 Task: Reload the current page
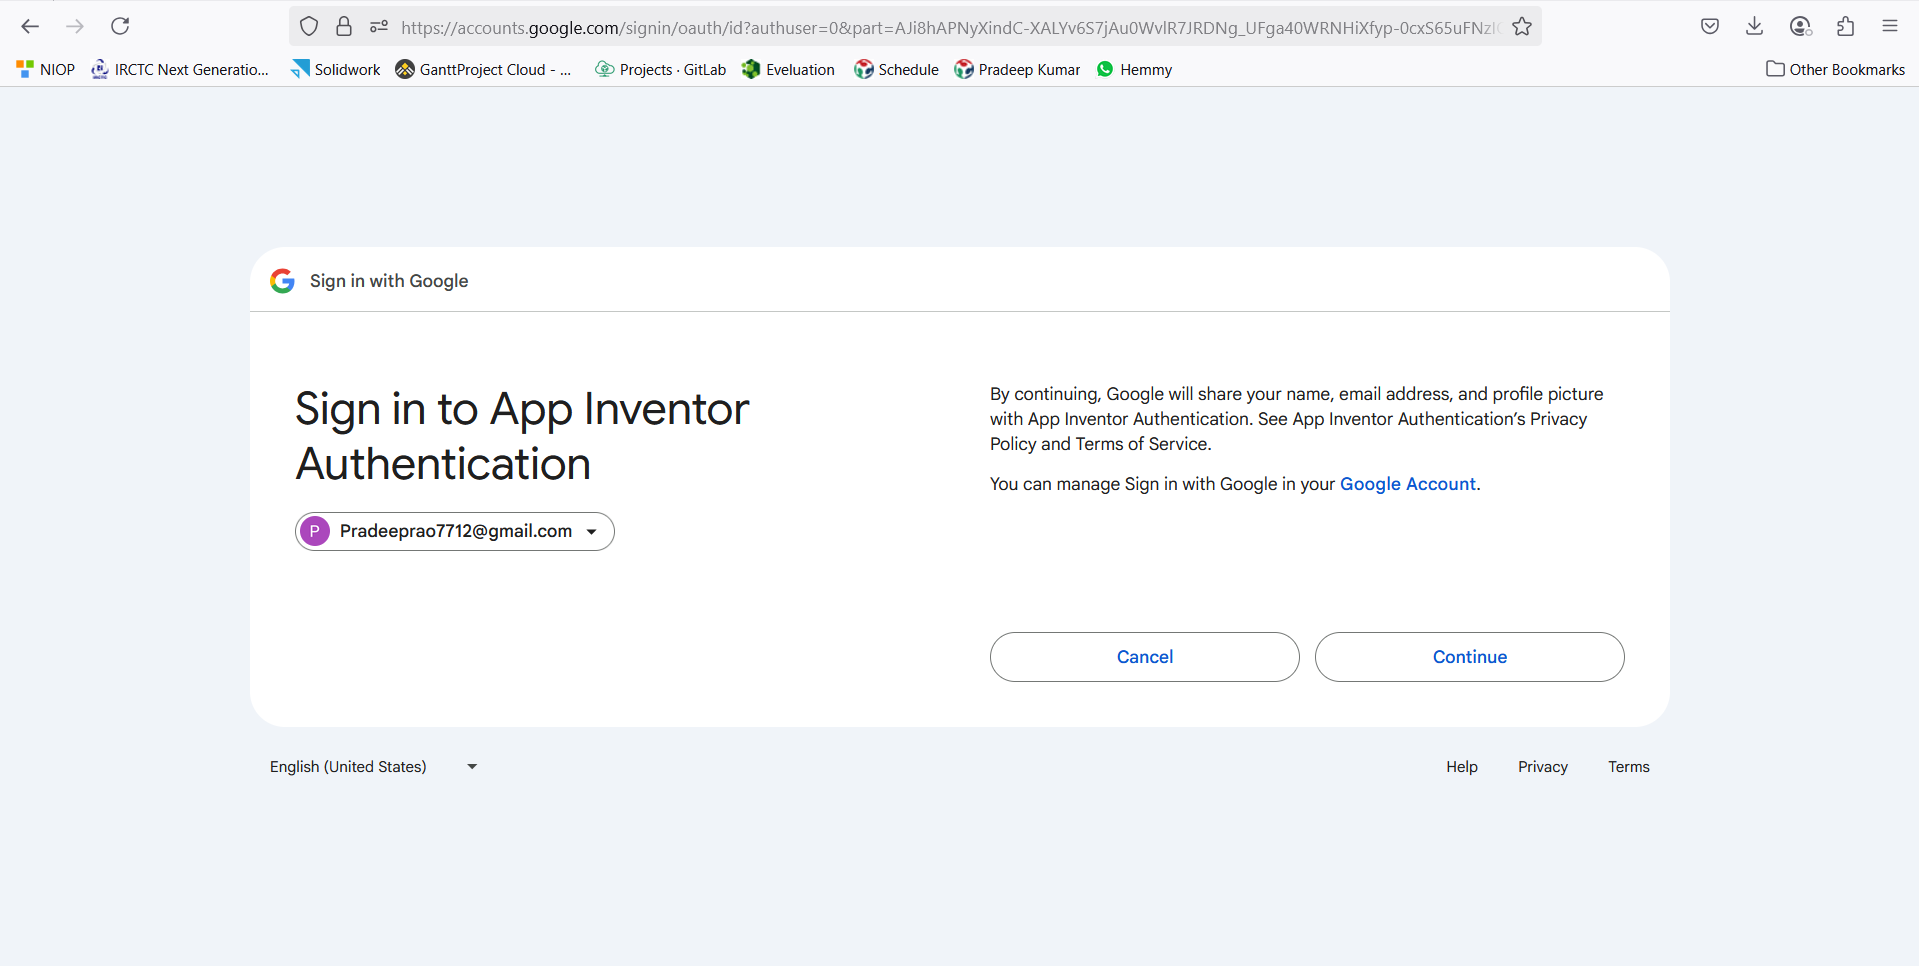coord(120,27)
